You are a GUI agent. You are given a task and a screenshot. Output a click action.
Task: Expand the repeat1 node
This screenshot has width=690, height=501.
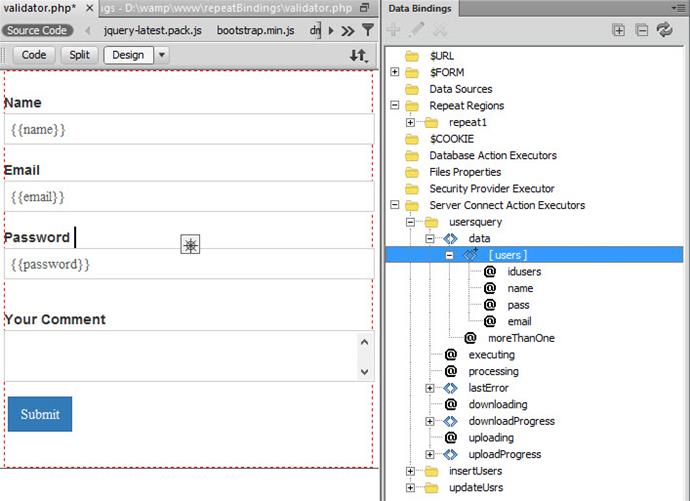tap(410, 122)
